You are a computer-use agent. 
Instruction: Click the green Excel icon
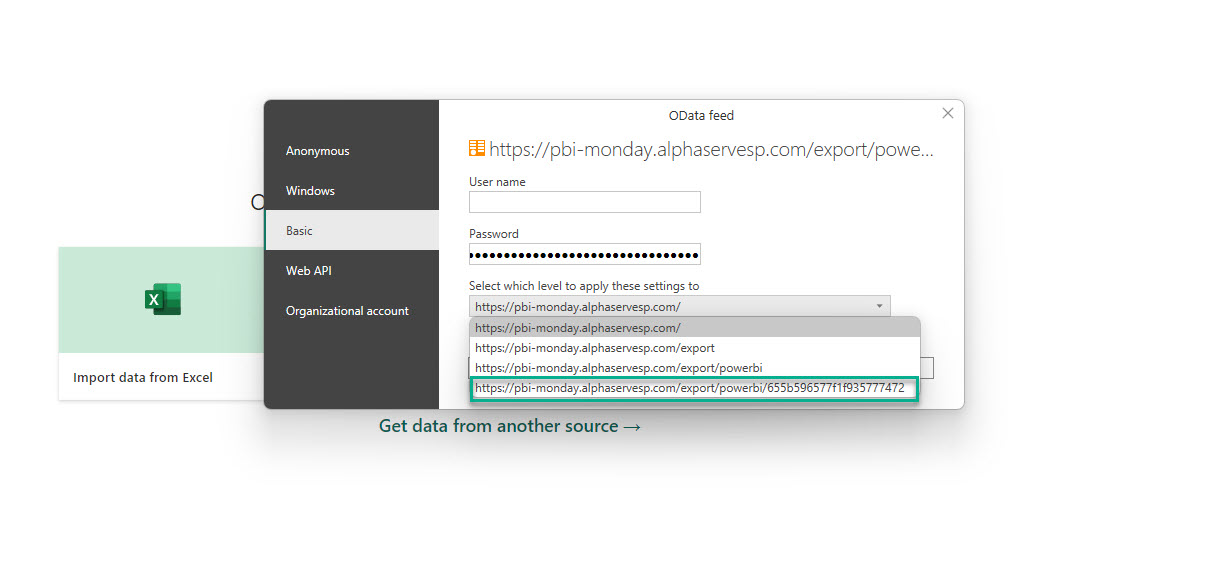(x=162, y=300)
